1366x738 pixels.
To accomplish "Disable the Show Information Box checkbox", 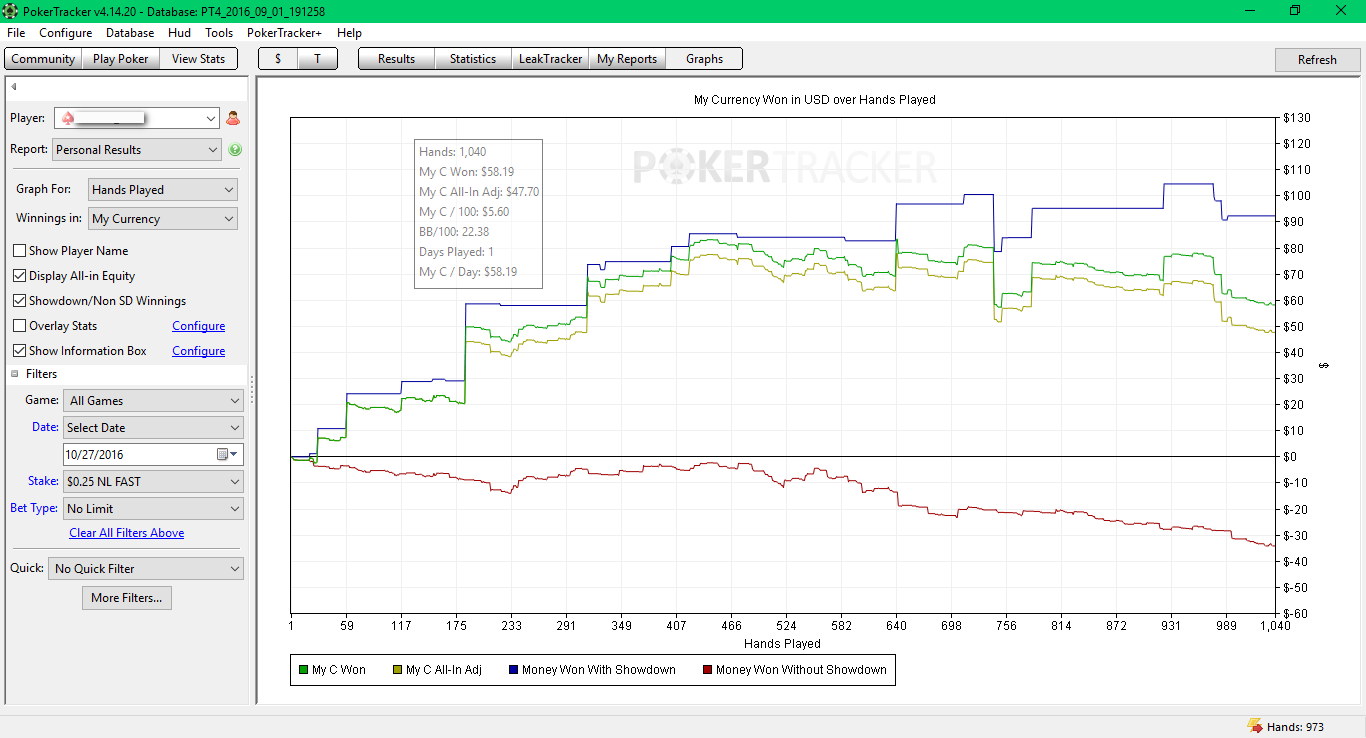I will [20, 351].
